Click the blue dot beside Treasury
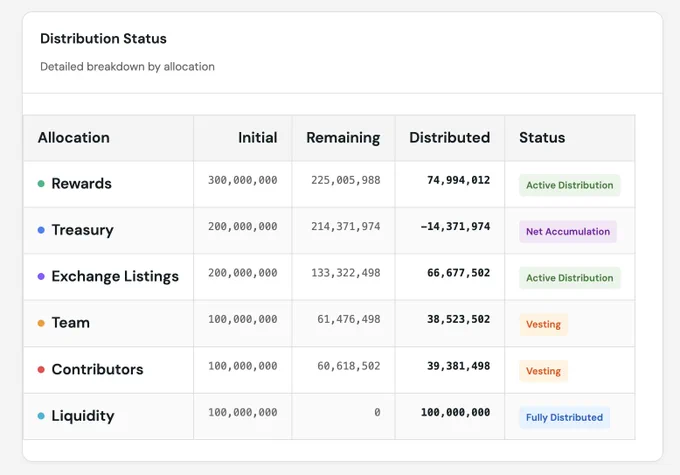Viewport: 680px width, 475px height. [41, 230]
